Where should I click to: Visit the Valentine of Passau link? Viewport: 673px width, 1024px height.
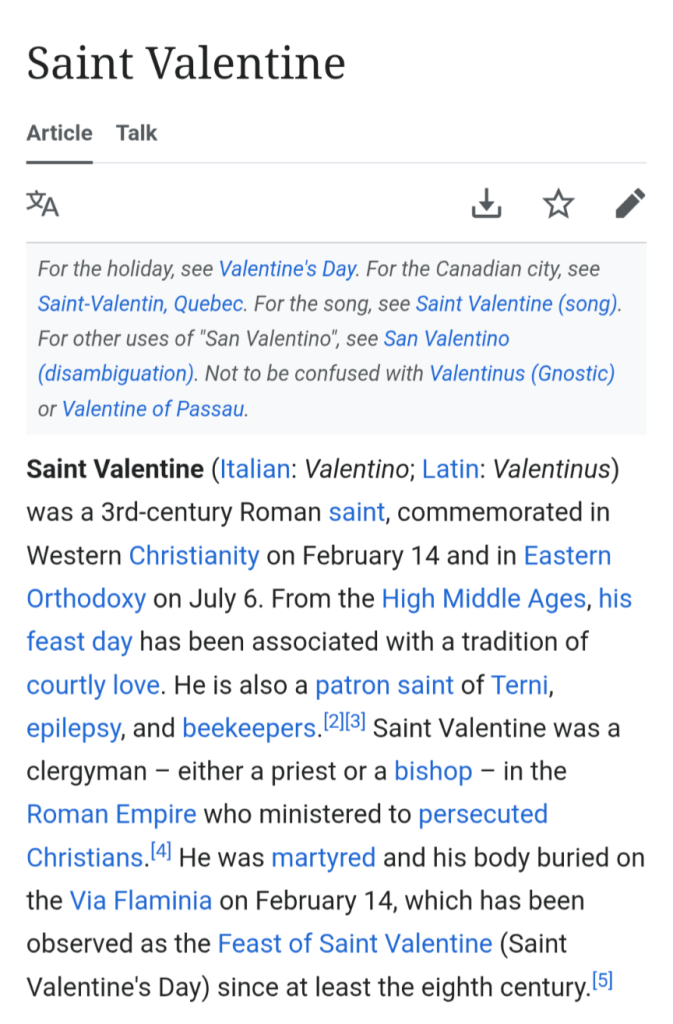(154, 408)
